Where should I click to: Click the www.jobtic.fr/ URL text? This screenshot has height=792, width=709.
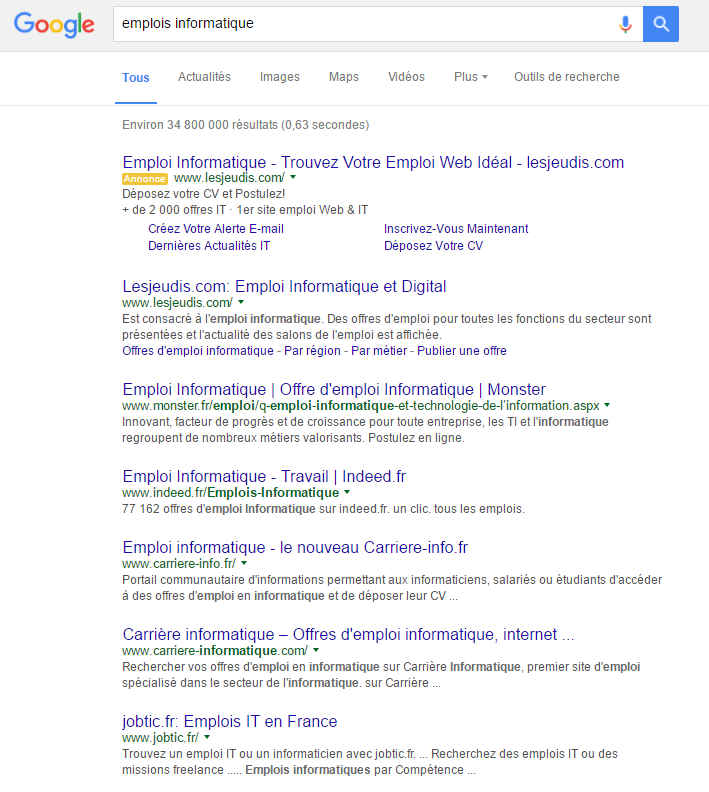coord(161,737)
